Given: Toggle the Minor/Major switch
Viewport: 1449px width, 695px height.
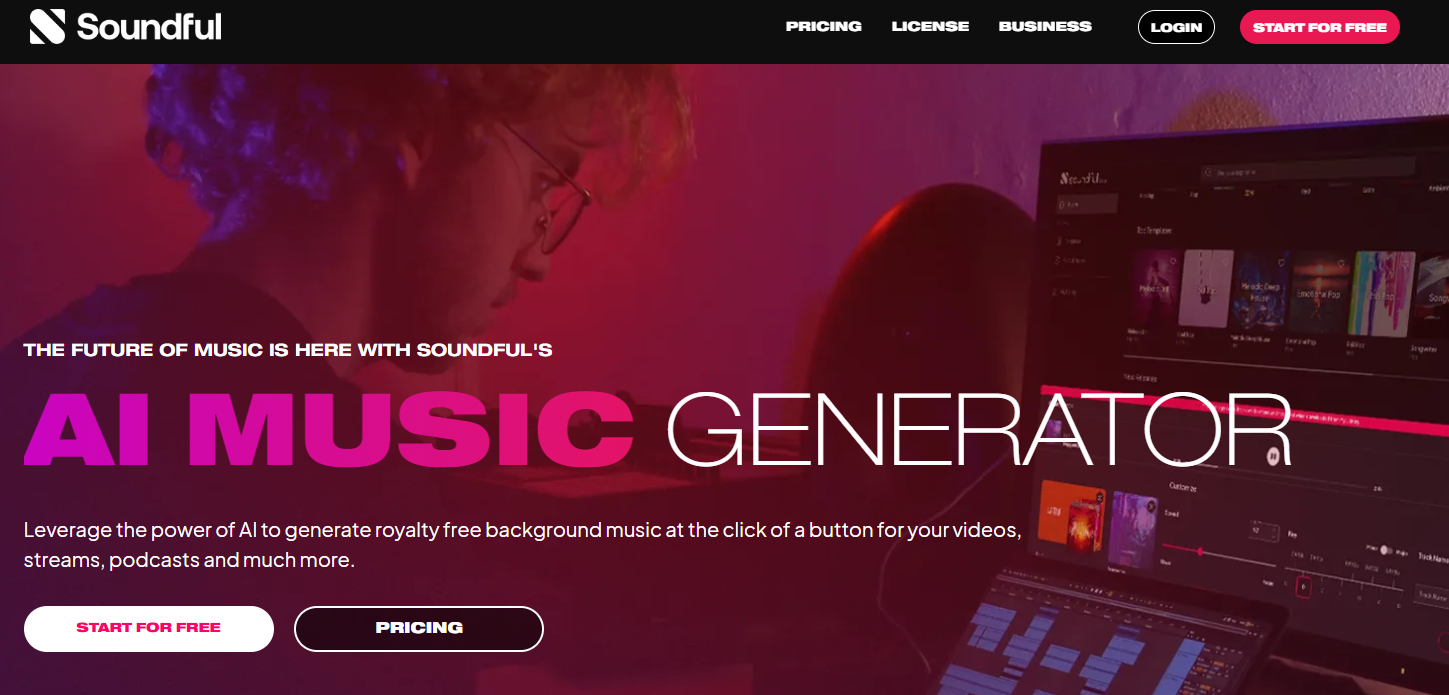Looking at the screenshot, I should click(1386, 550).
